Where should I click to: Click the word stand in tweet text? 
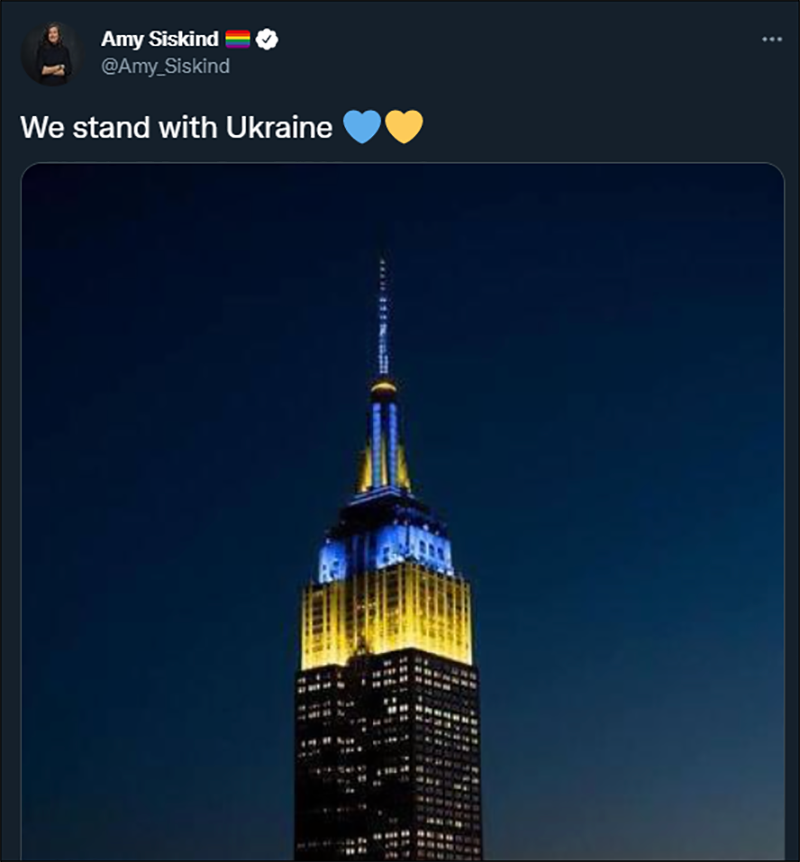pyautogui.click(x=112, y=128)
